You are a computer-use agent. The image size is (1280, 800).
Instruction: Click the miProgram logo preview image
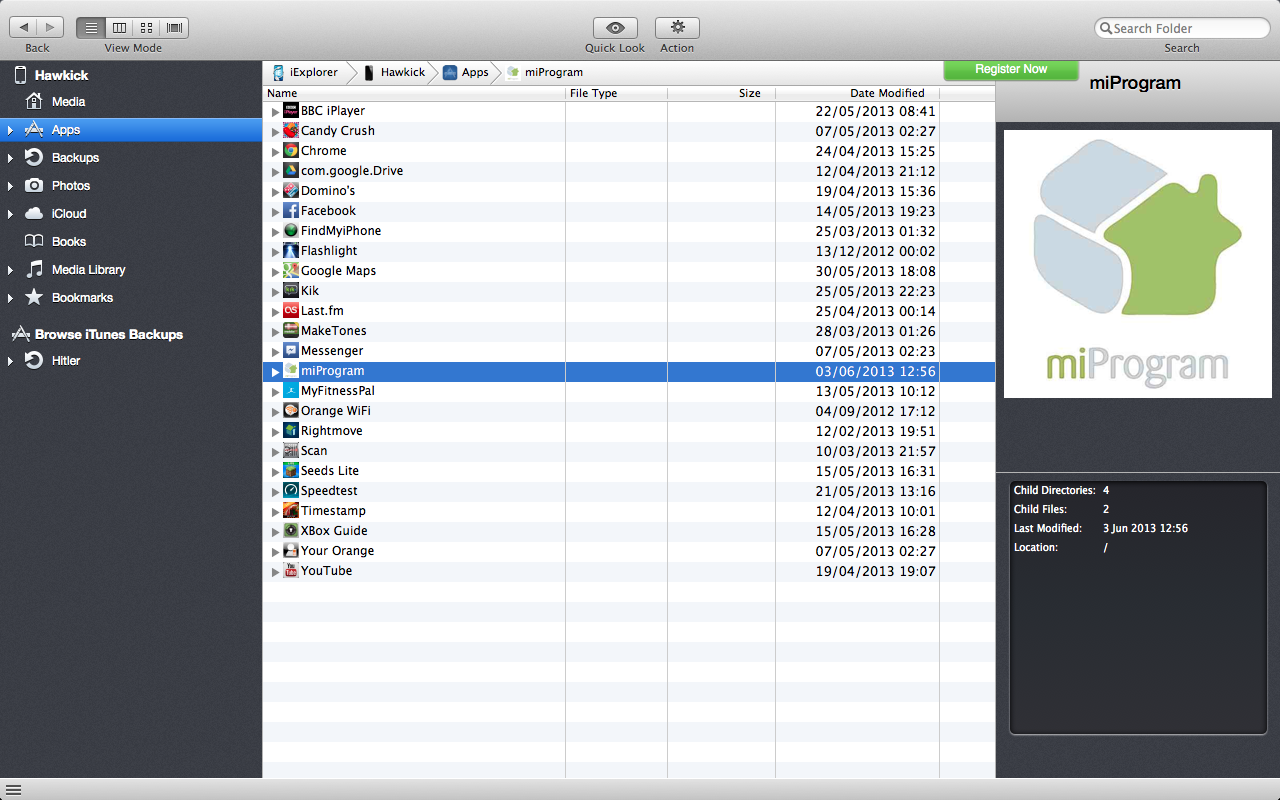pos(1138,264)
